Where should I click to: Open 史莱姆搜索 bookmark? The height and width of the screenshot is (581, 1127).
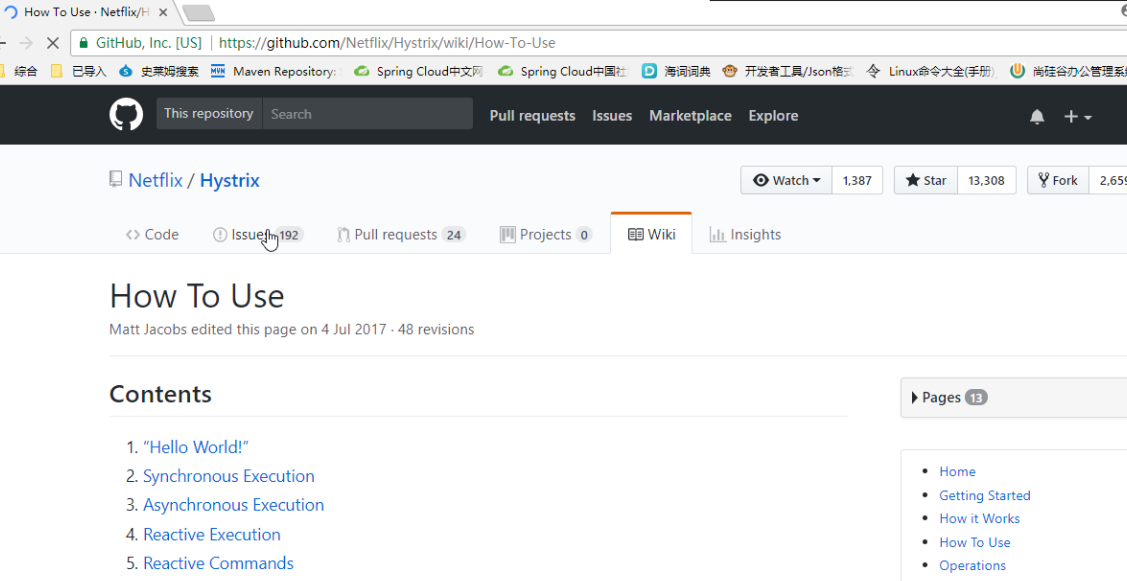(159, 71)
